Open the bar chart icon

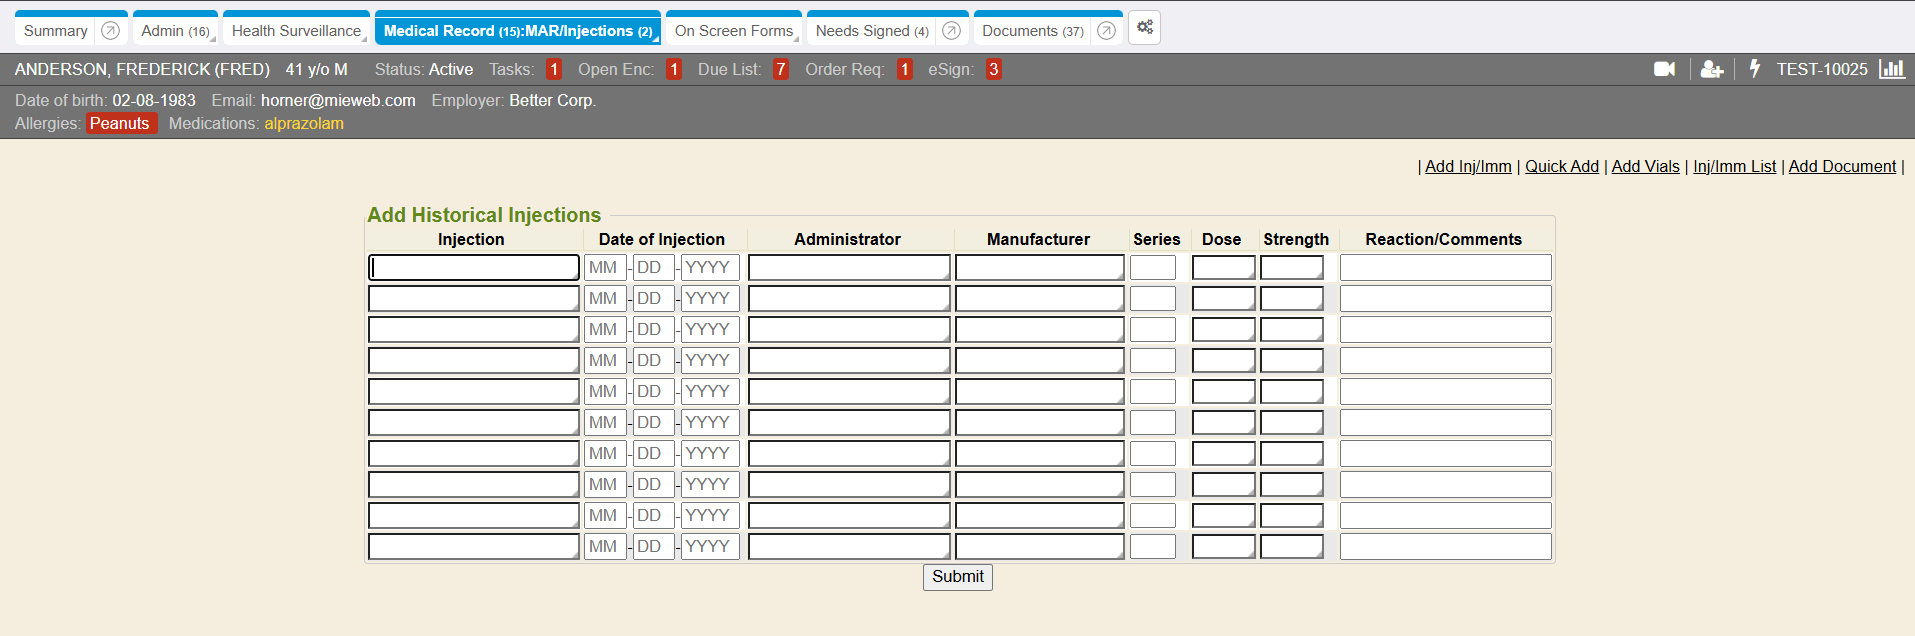pos(1891,69)
